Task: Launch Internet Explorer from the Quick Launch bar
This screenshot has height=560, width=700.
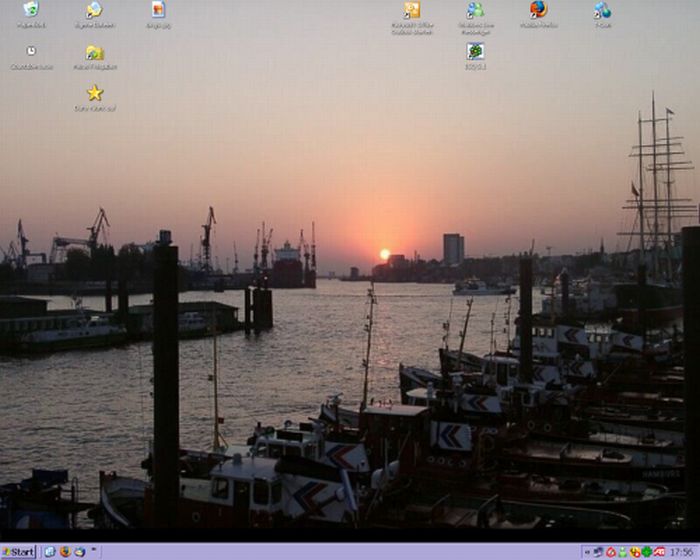Action: pyautogui.click(x=50, y=552)
